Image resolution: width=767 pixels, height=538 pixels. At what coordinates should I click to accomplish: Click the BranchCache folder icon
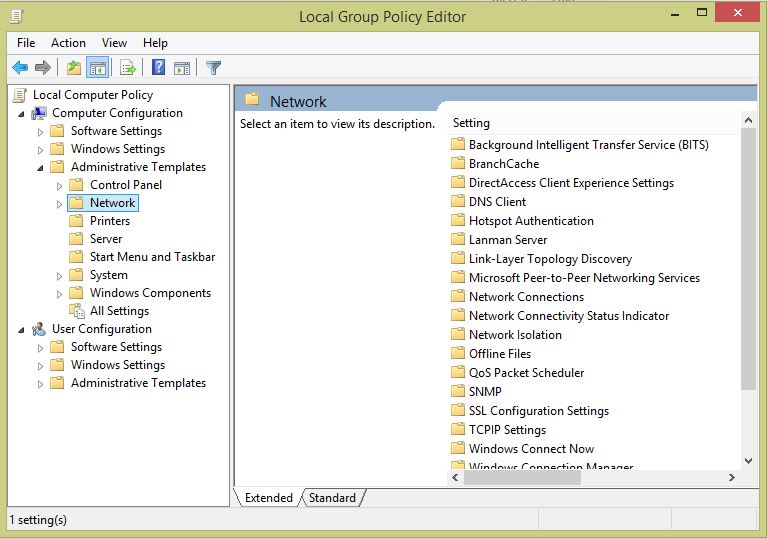tap(458, 163)
